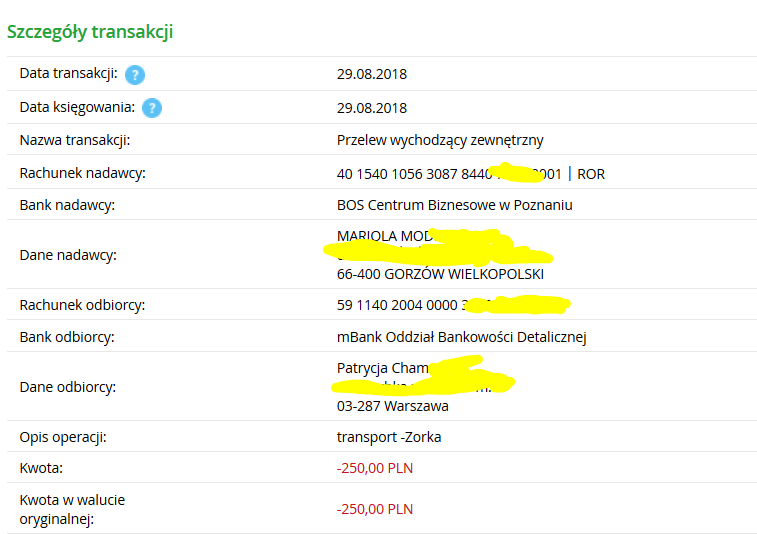Click the ROR account type text
Viewport: 757px width, 534px height.
(591, 174)
